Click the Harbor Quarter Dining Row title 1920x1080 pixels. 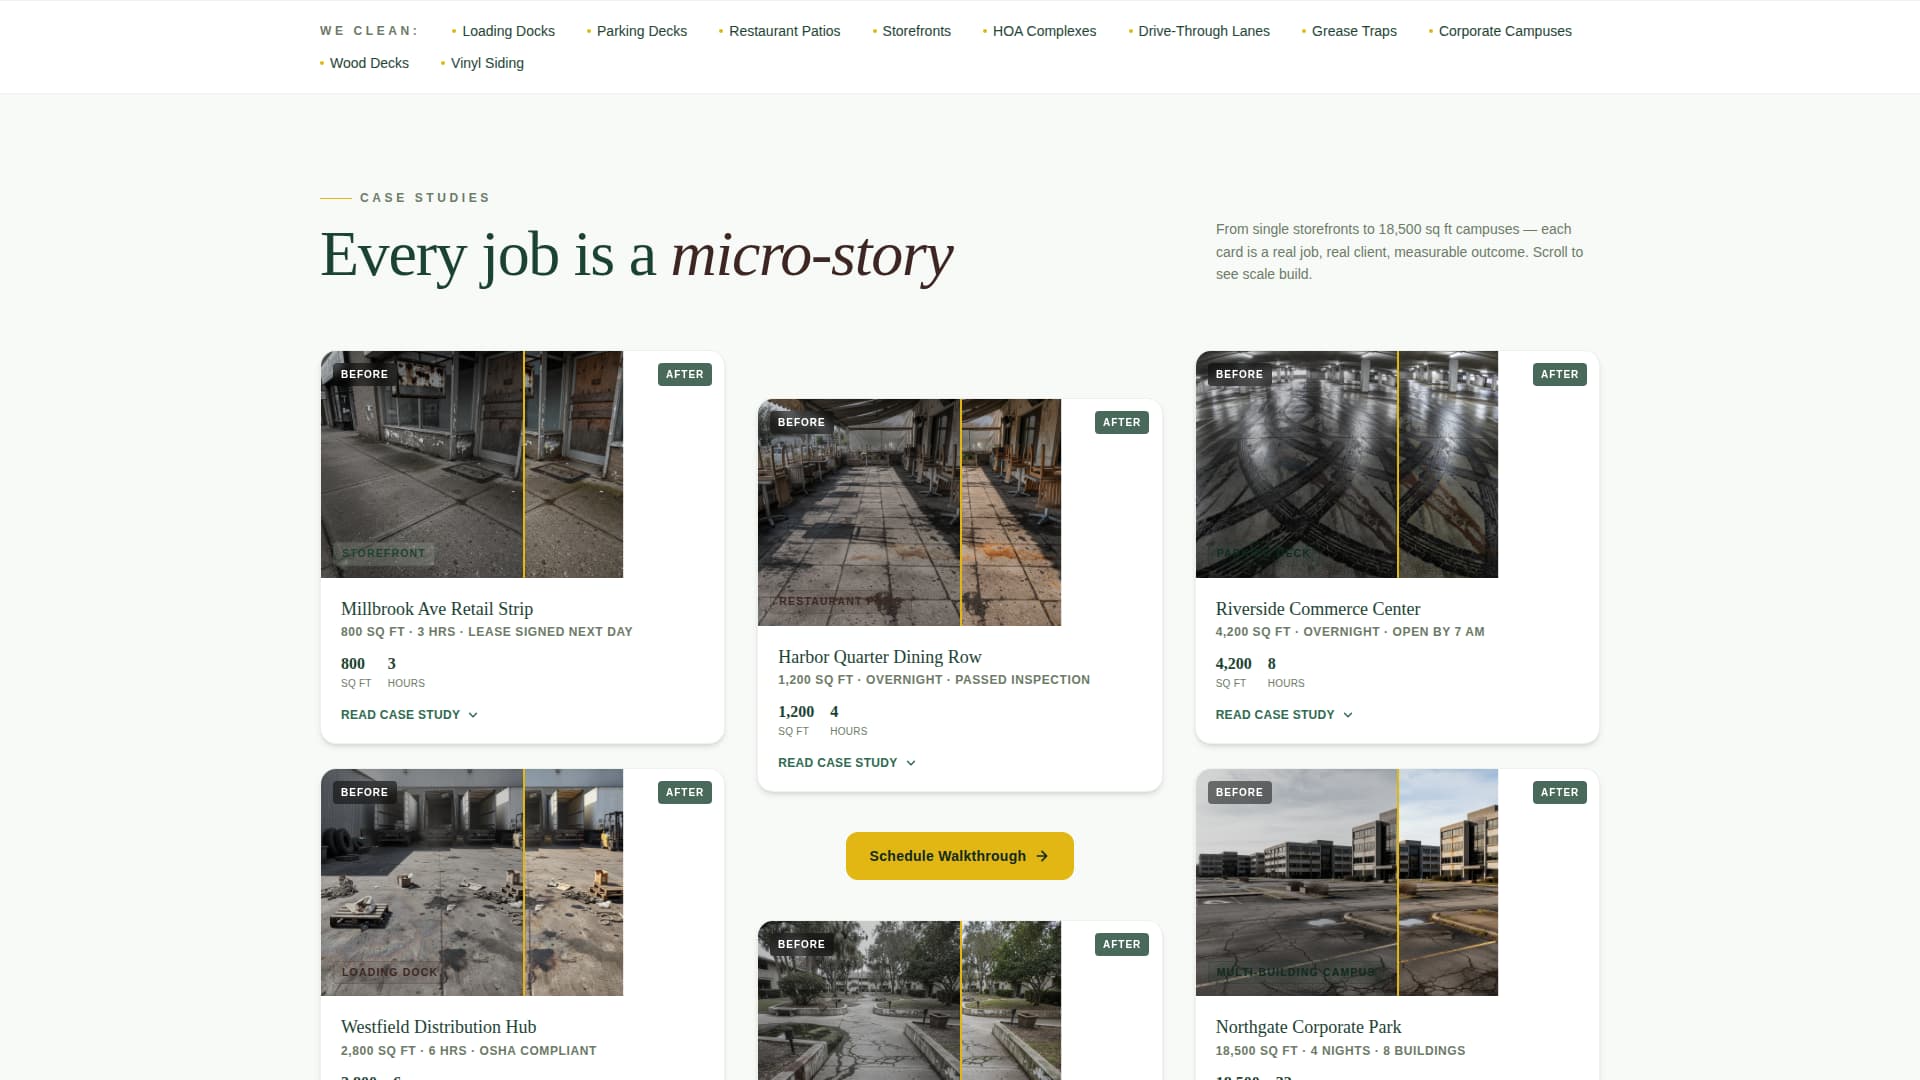click(x=880, y=657)
